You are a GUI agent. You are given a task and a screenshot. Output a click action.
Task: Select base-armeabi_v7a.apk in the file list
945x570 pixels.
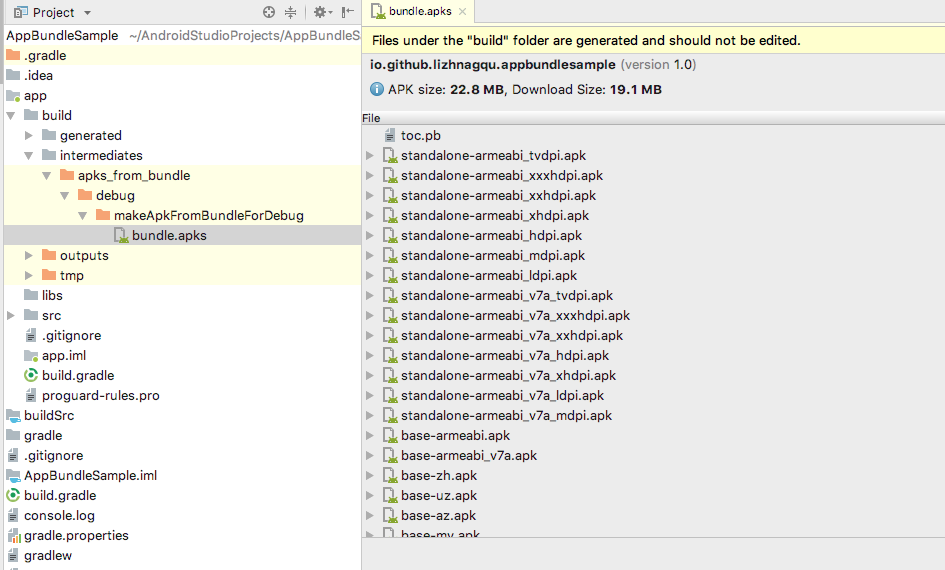click(x=468, y=455)
